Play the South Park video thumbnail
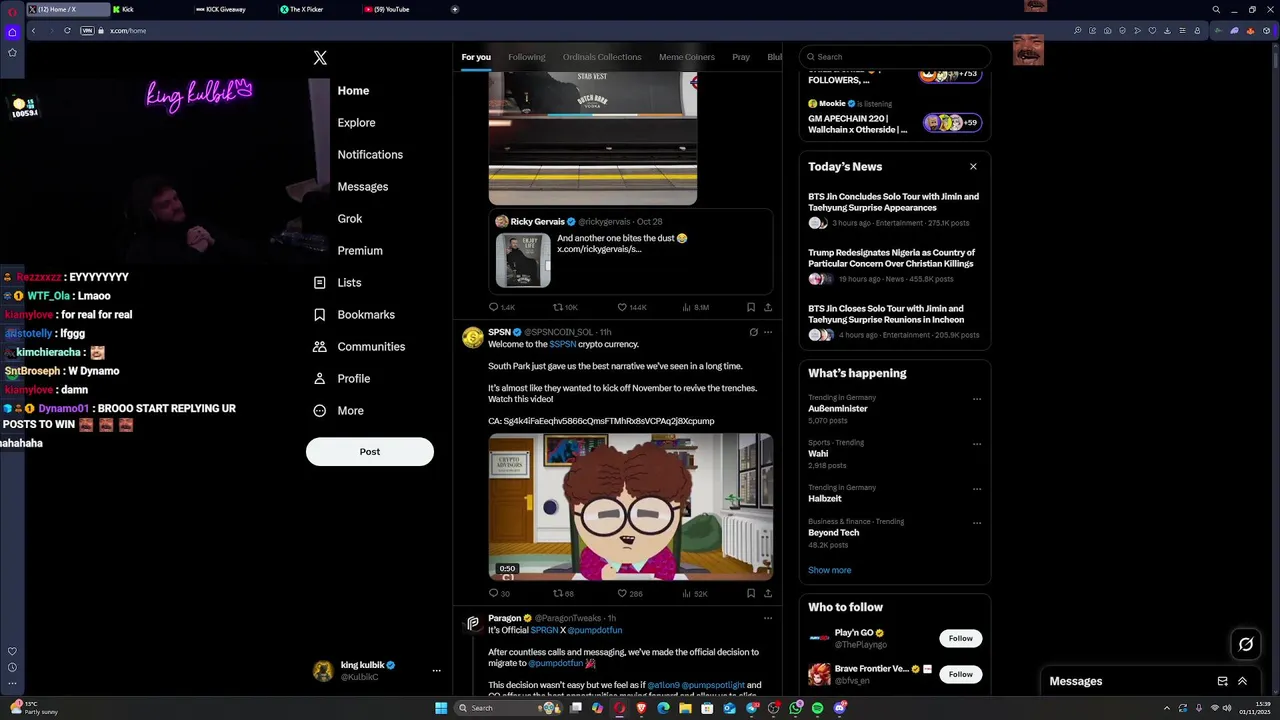This screenshot has height=720, width=1280. 631,507
